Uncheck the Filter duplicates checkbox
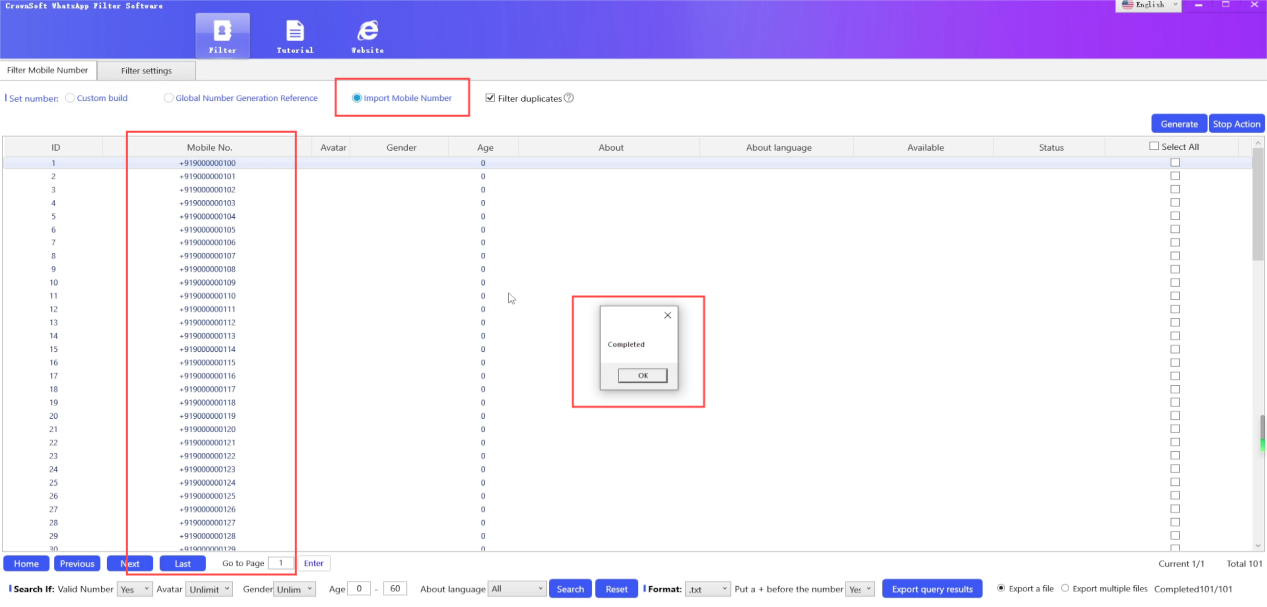 [x=490, y=98]
